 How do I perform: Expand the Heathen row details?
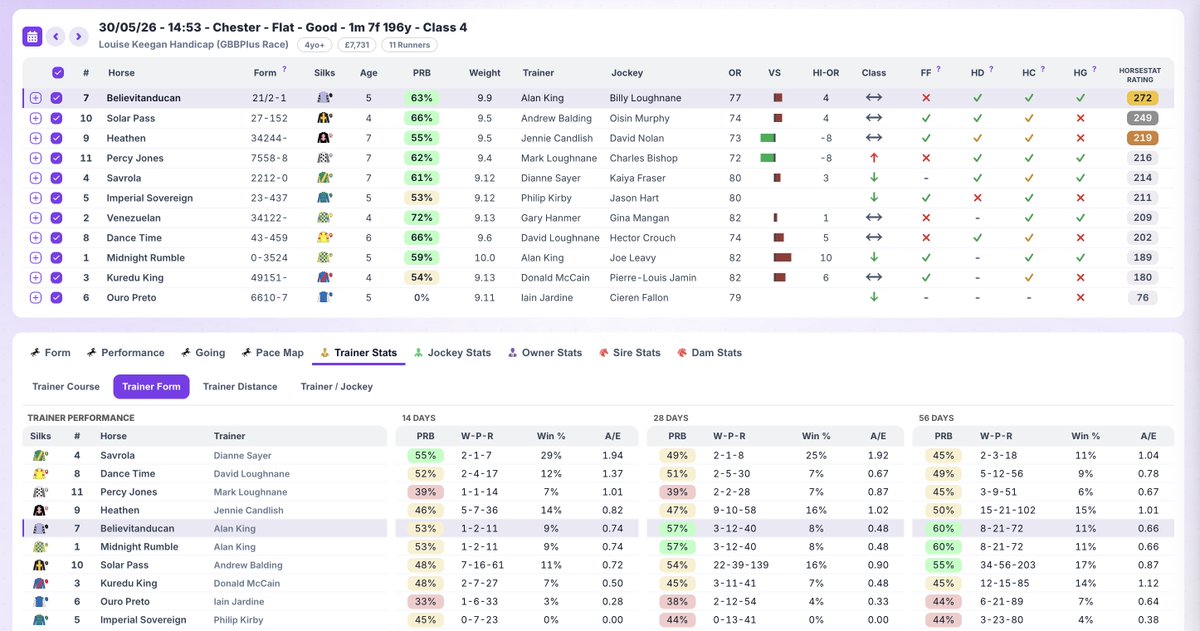[x=36, y=138]
